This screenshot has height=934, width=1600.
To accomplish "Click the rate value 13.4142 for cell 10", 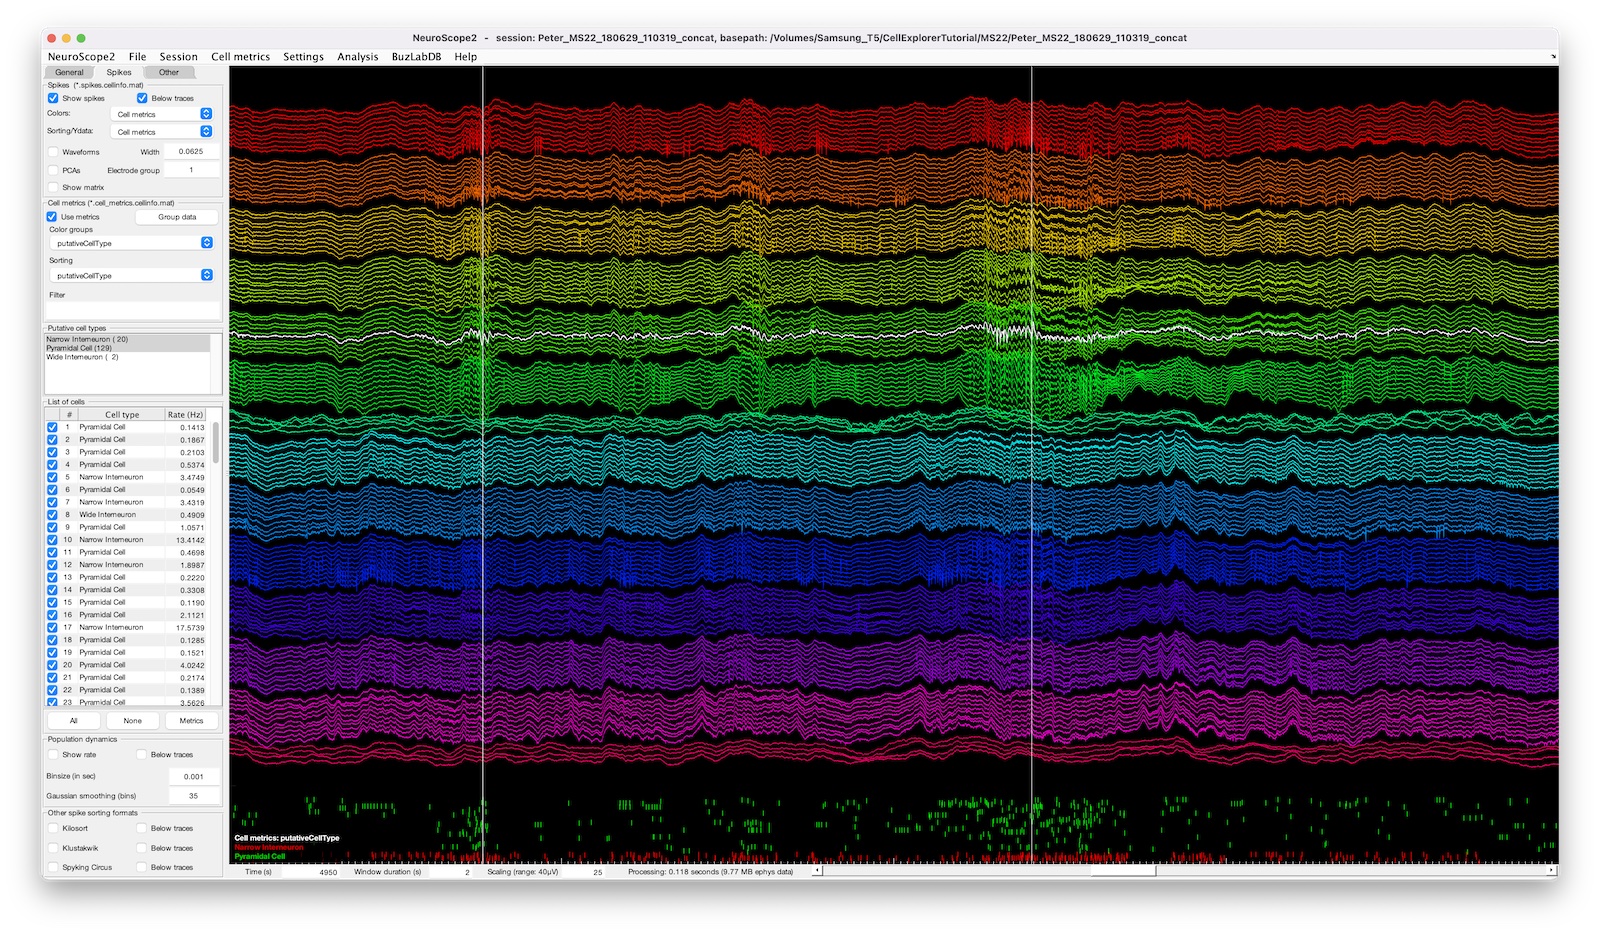I will point(190,540).
